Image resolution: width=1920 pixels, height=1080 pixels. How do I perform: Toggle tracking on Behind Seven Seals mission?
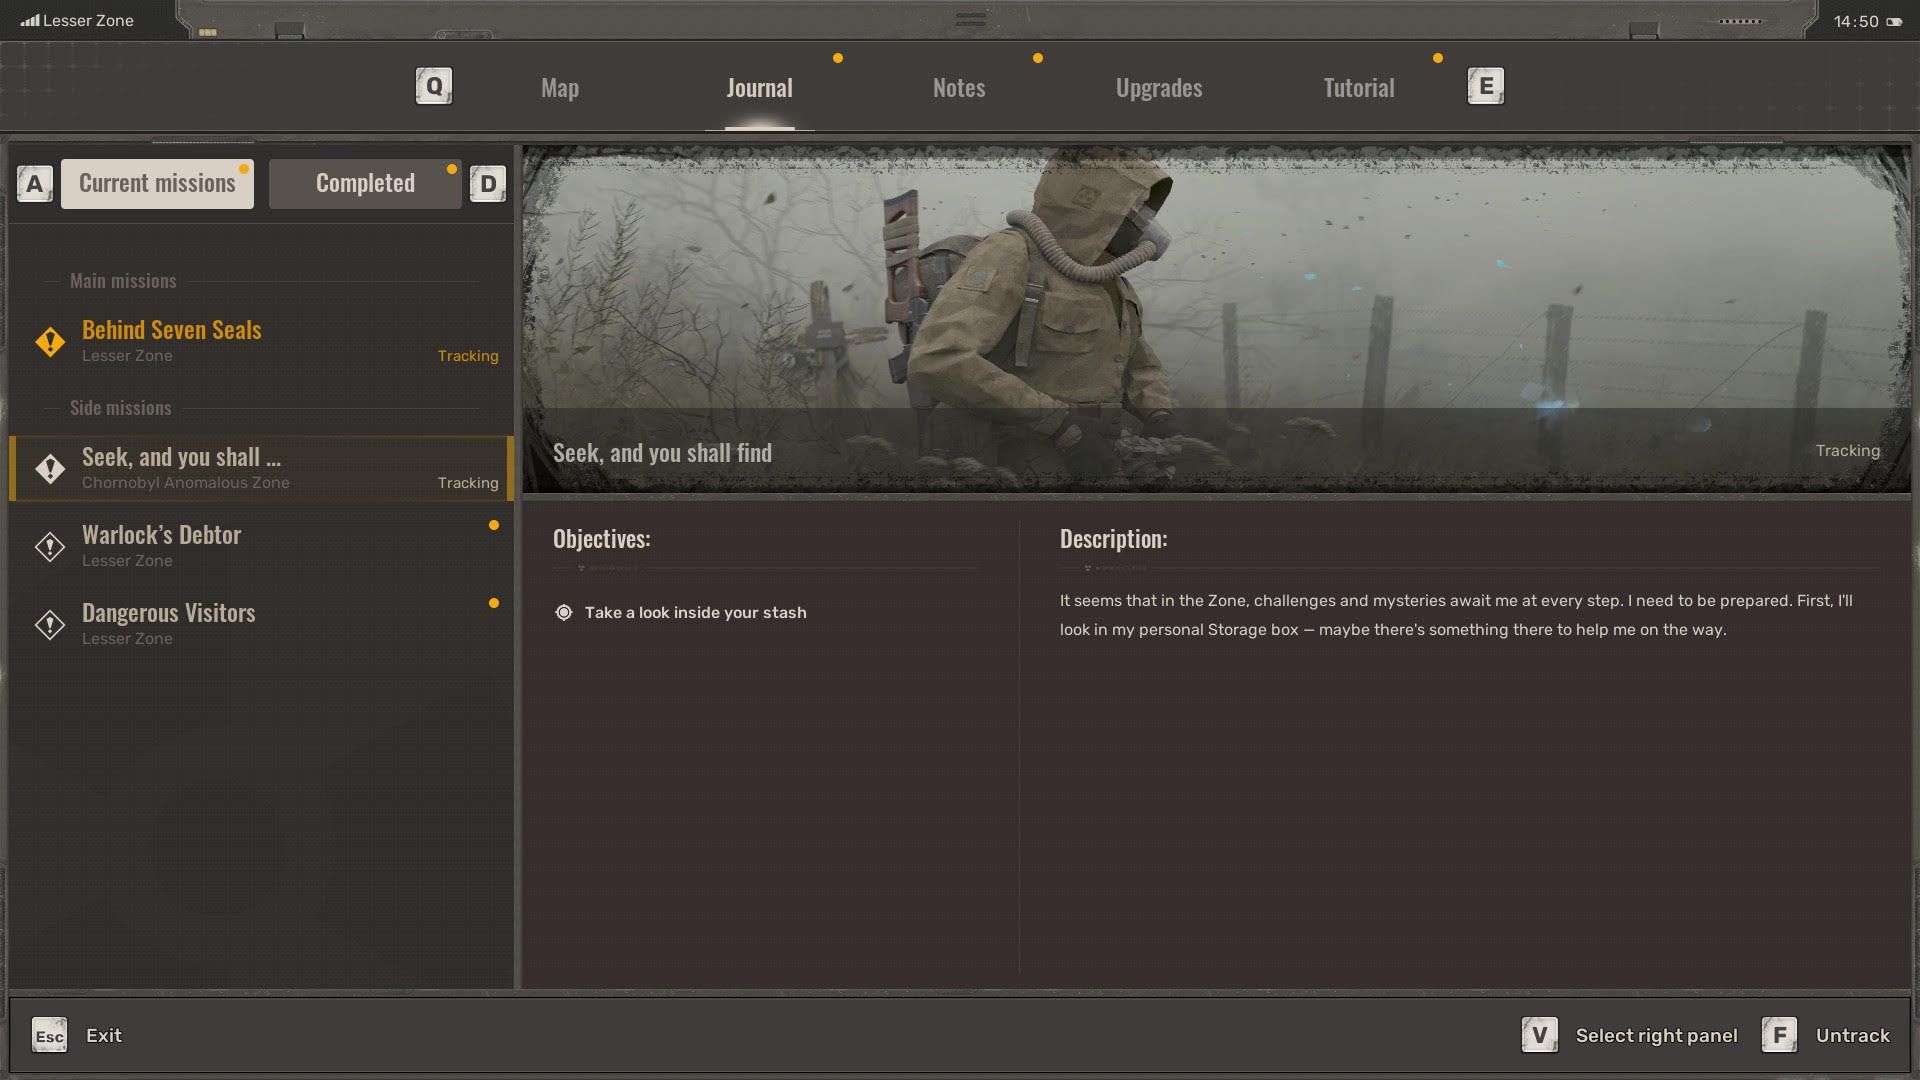click(468, 357)
